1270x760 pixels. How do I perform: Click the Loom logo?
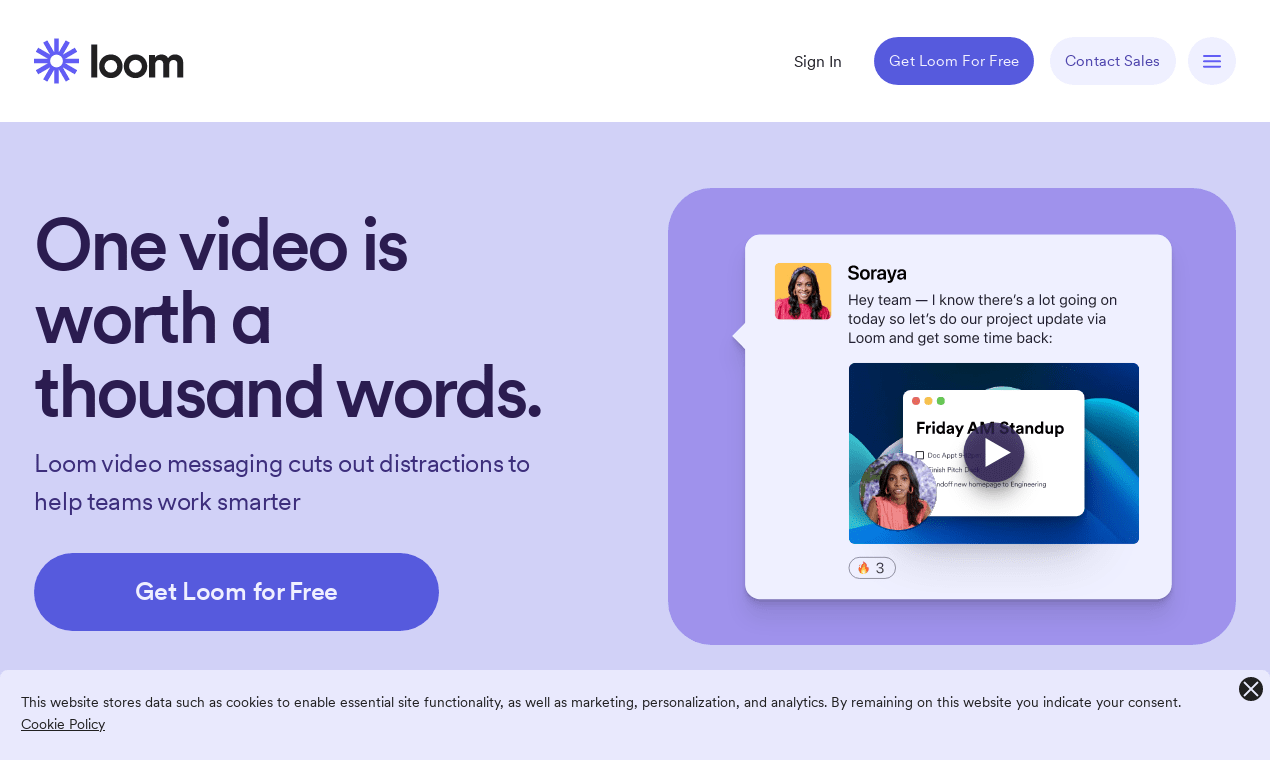coord(109,61)
